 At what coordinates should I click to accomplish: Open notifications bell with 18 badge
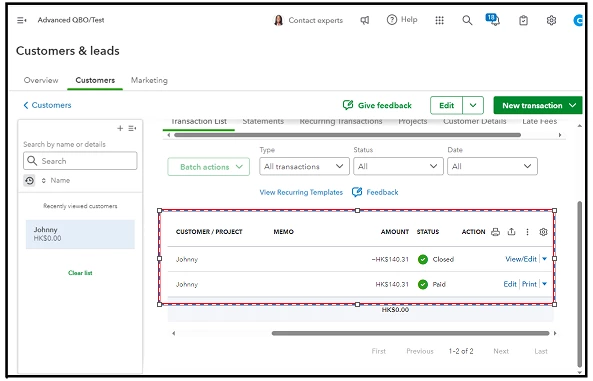click(492, 19)
